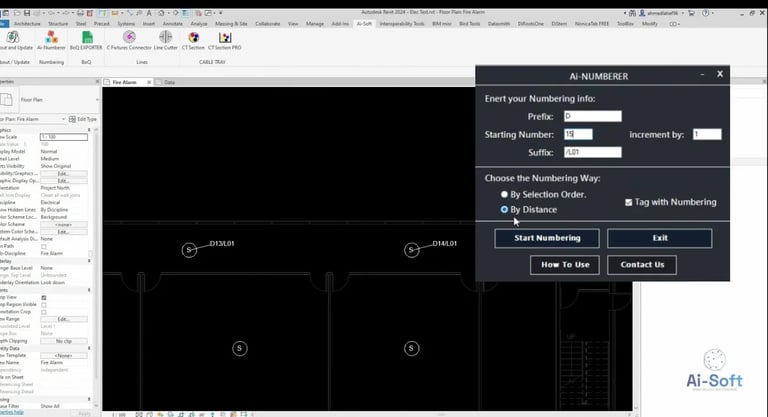Click the Color Scheme none button

coord(64,224)
